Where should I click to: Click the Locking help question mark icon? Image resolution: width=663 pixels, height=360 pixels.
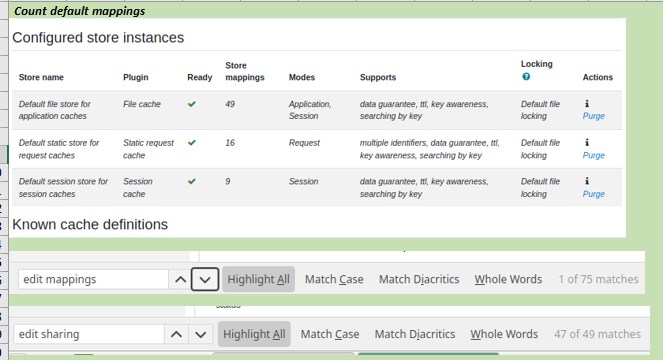526,77
